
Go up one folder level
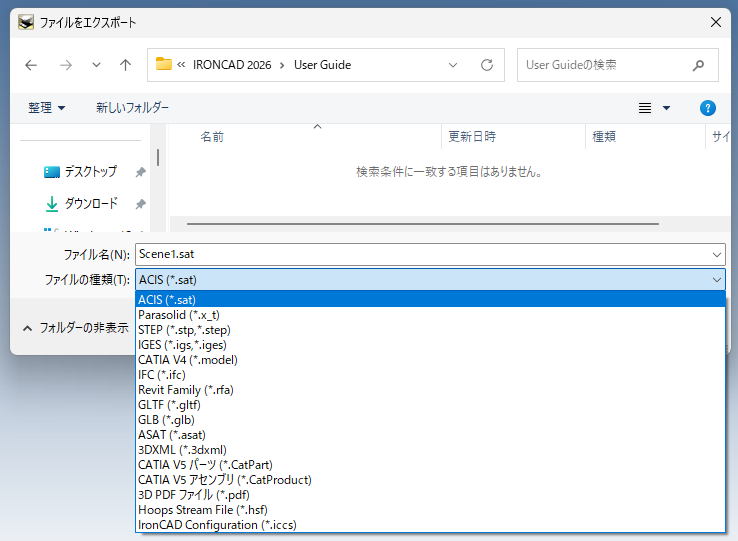tap(125, 65)
